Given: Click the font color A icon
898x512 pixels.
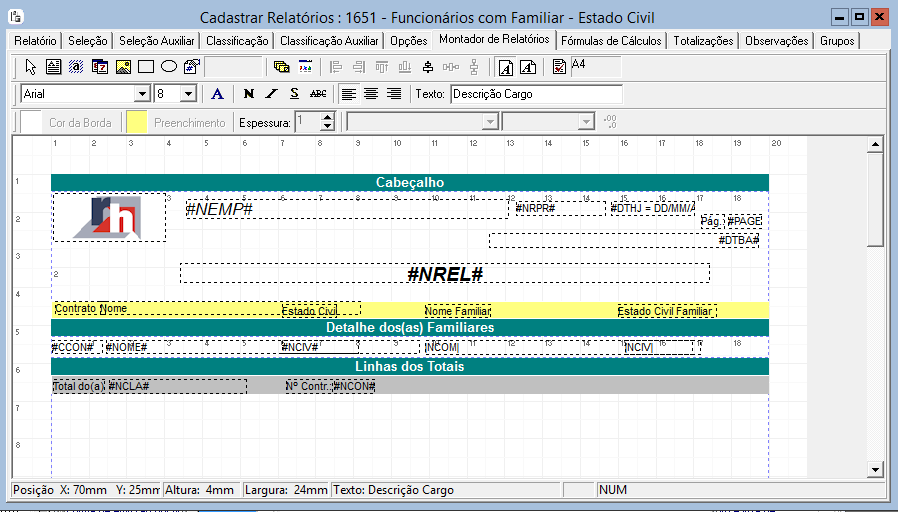Looking at the screenshot, I should [x=217, y=94].
